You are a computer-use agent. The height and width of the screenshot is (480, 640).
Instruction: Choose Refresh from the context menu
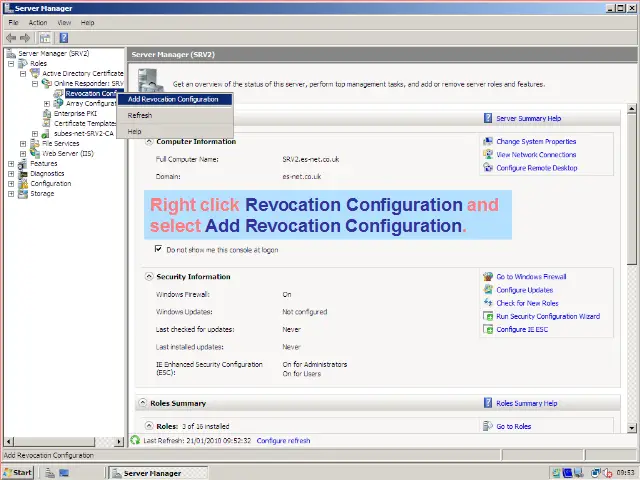(140, 116)
